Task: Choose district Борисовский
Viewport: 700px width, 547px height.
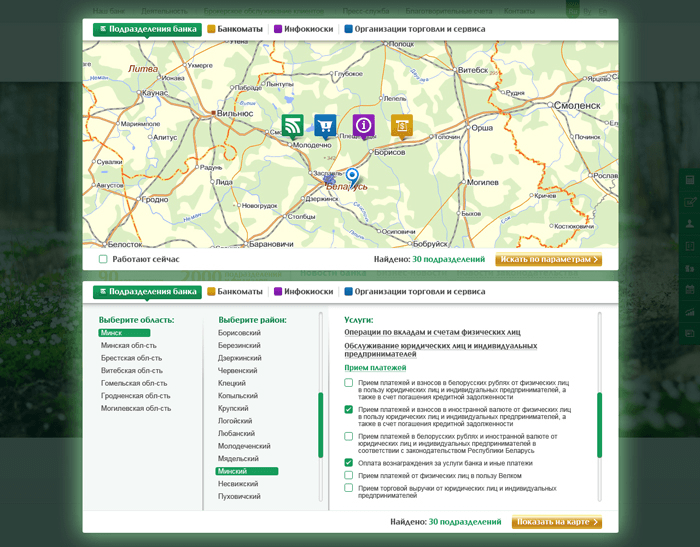Action: click(x=239, y=333)
